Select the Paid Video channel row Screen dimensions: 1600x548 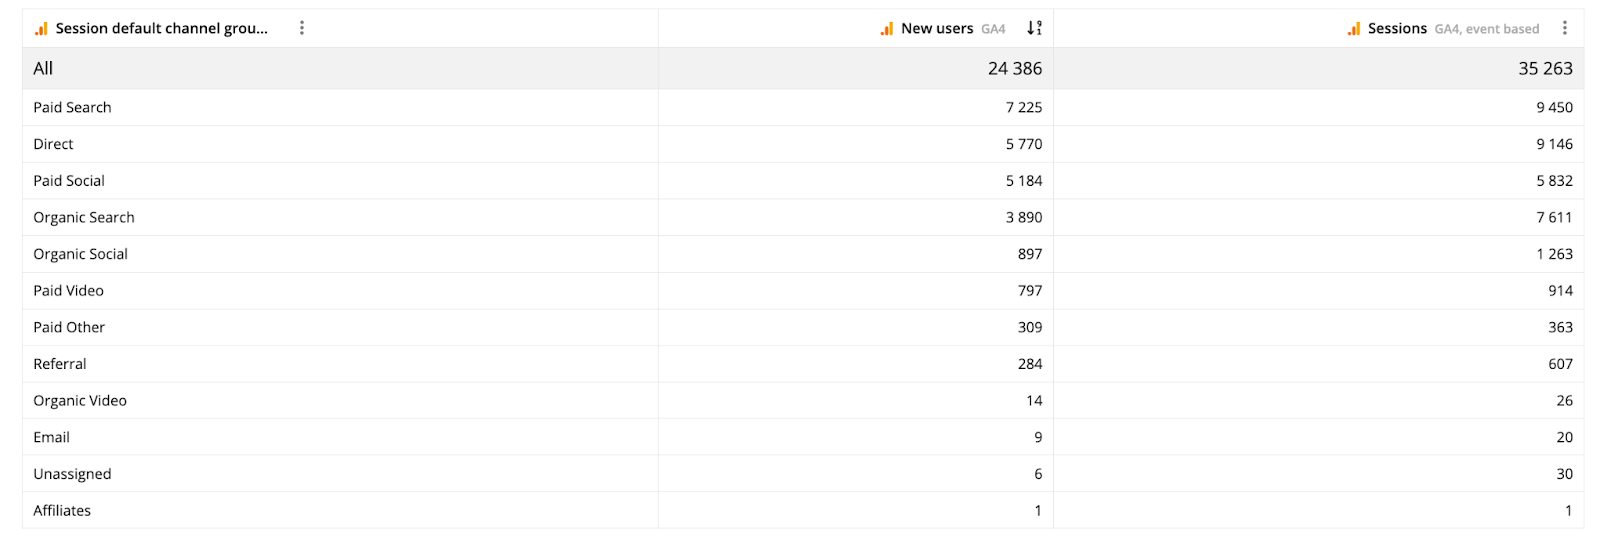pyautogui.click(x=68, y=291)
